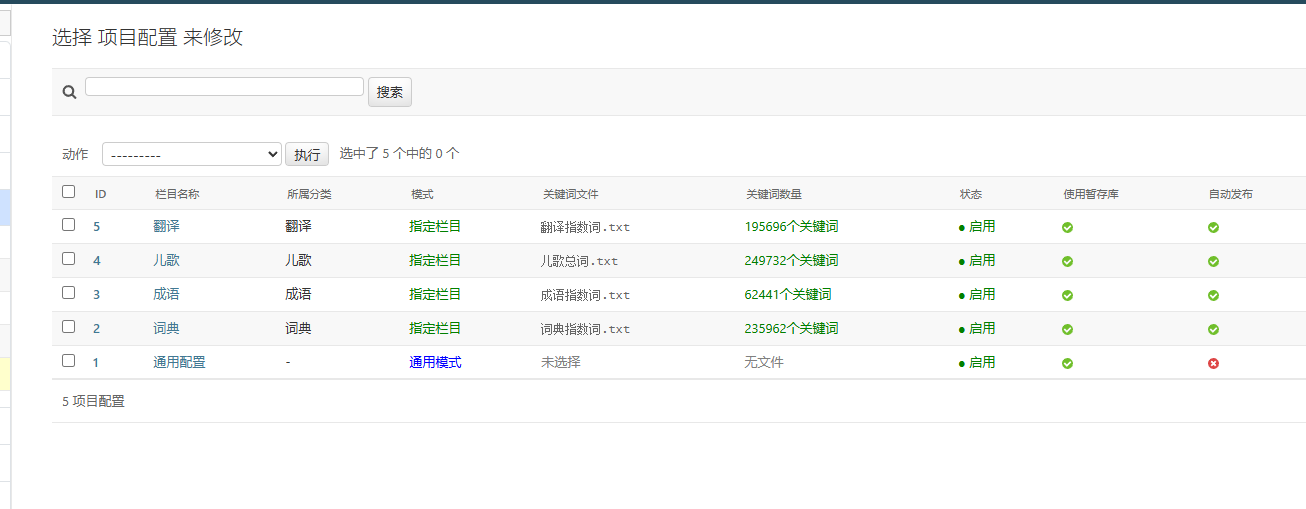1306x509 pixels.
Task: Click green check under 自动发布 for 词典
Action: point(1213,330)
